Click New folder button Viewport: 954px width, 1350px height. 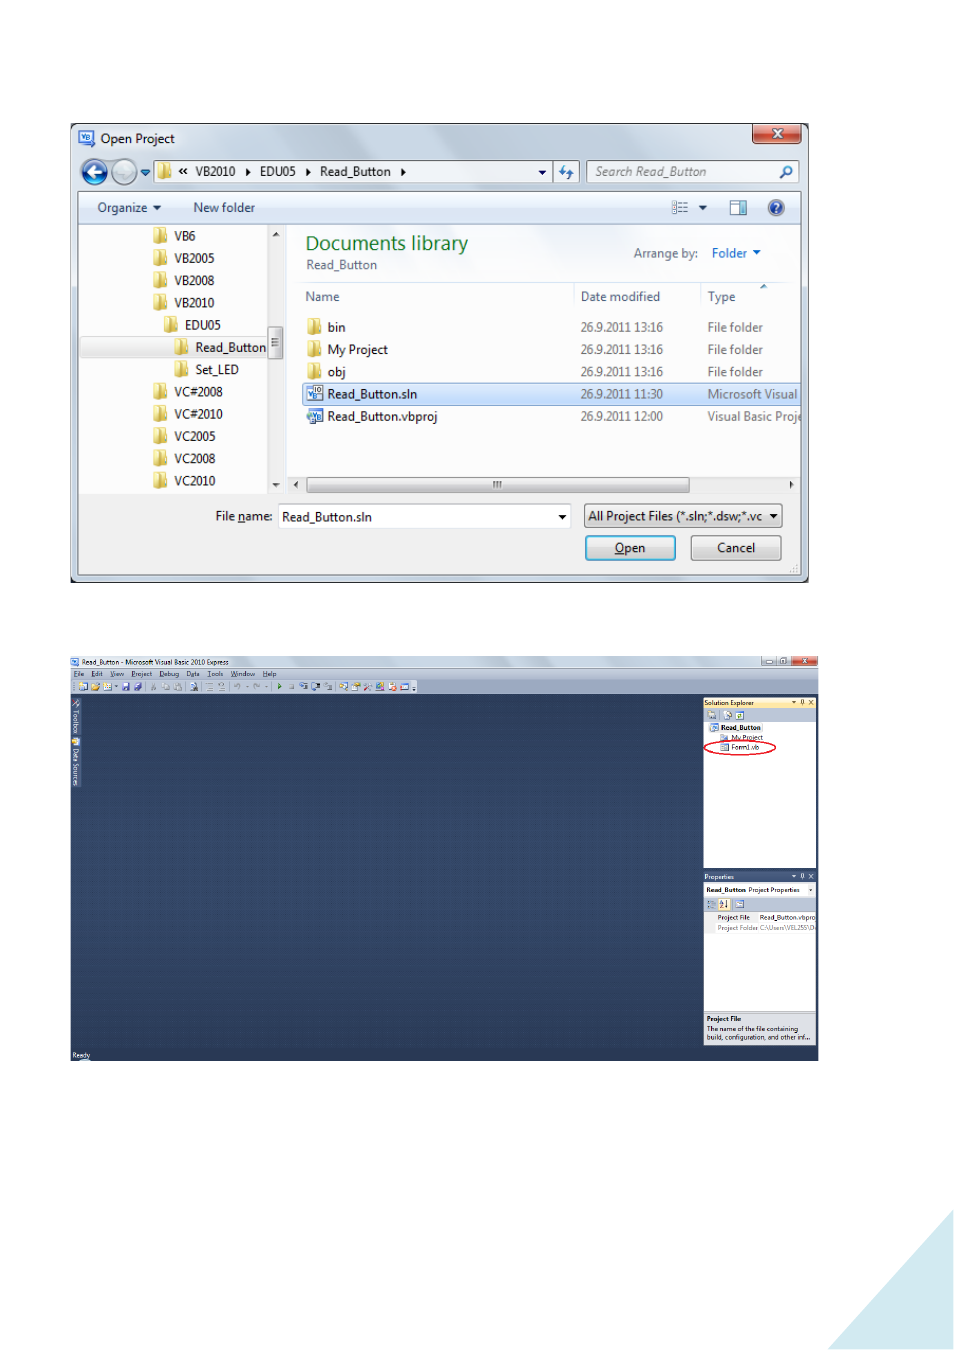[224, 208]
